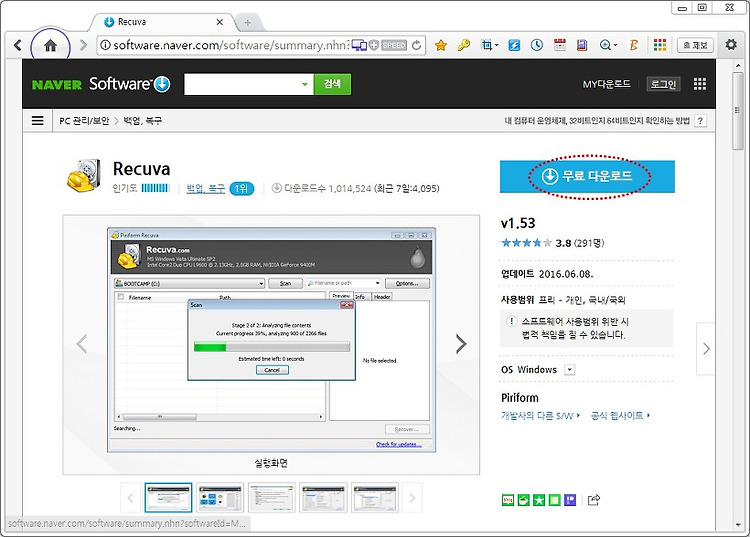Viewport: 750px width, 537px height.
Task: Click the Recuva hard-hat app icon
Action: 84,175
